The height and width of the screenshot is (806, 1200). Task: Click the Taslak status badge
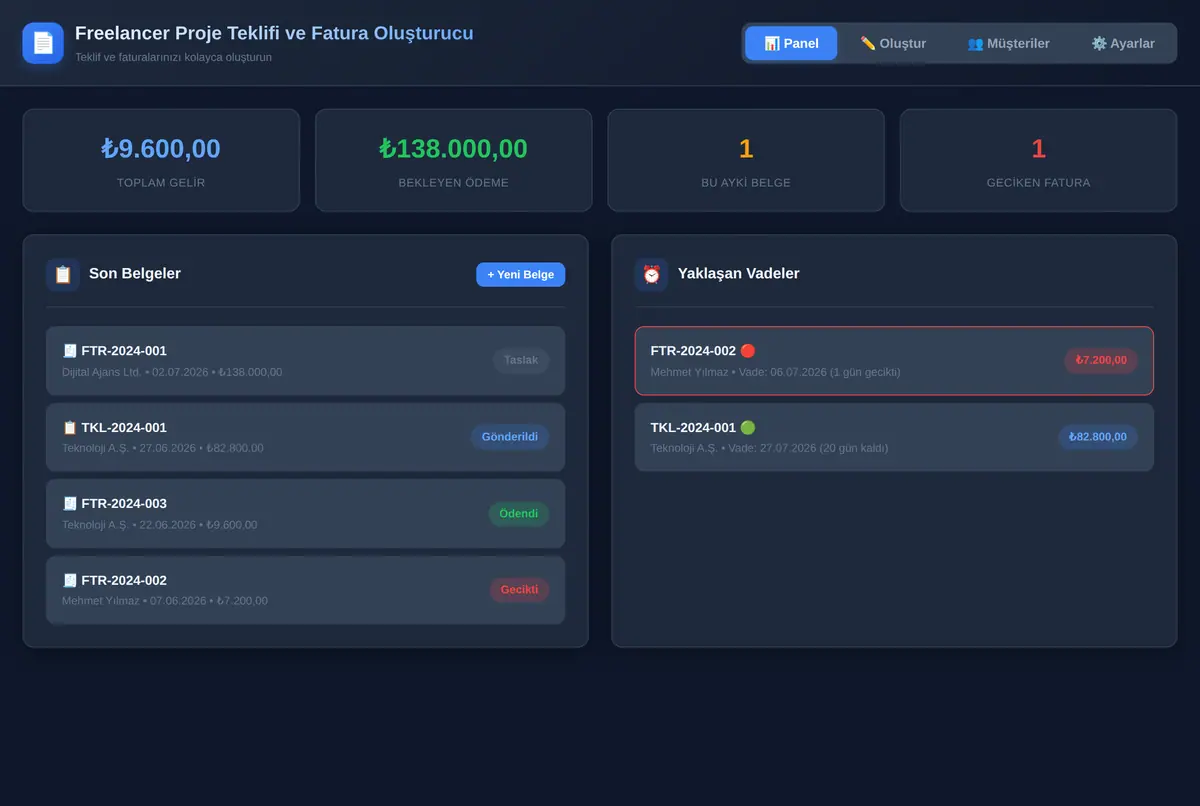coord(520,360)
